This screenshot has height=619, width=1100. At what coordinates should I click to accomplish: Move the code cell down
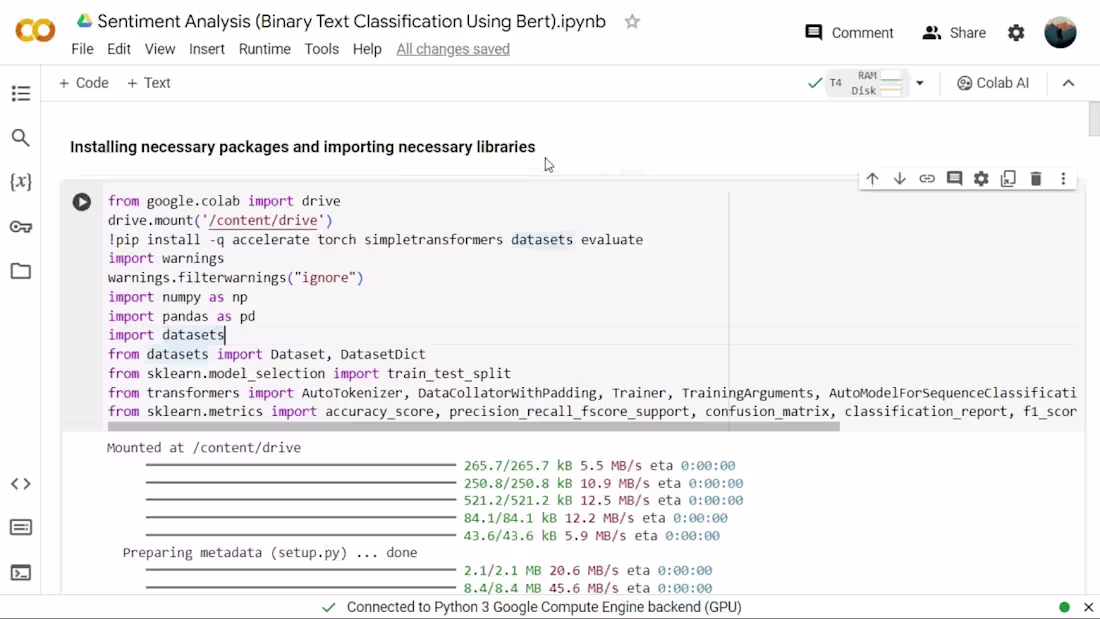[899, 178]
